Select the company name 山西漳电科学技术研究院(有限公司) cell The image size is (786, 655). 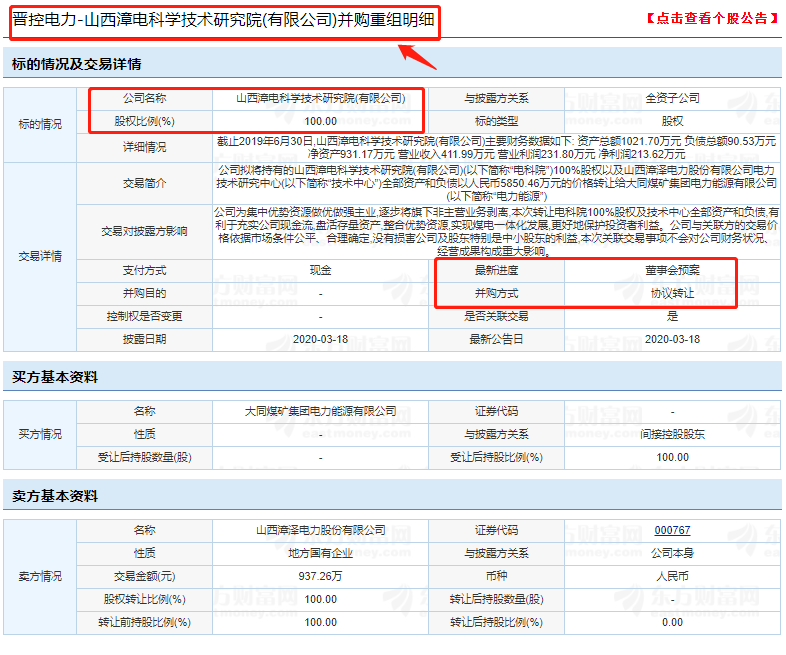(x=321, y=98)
